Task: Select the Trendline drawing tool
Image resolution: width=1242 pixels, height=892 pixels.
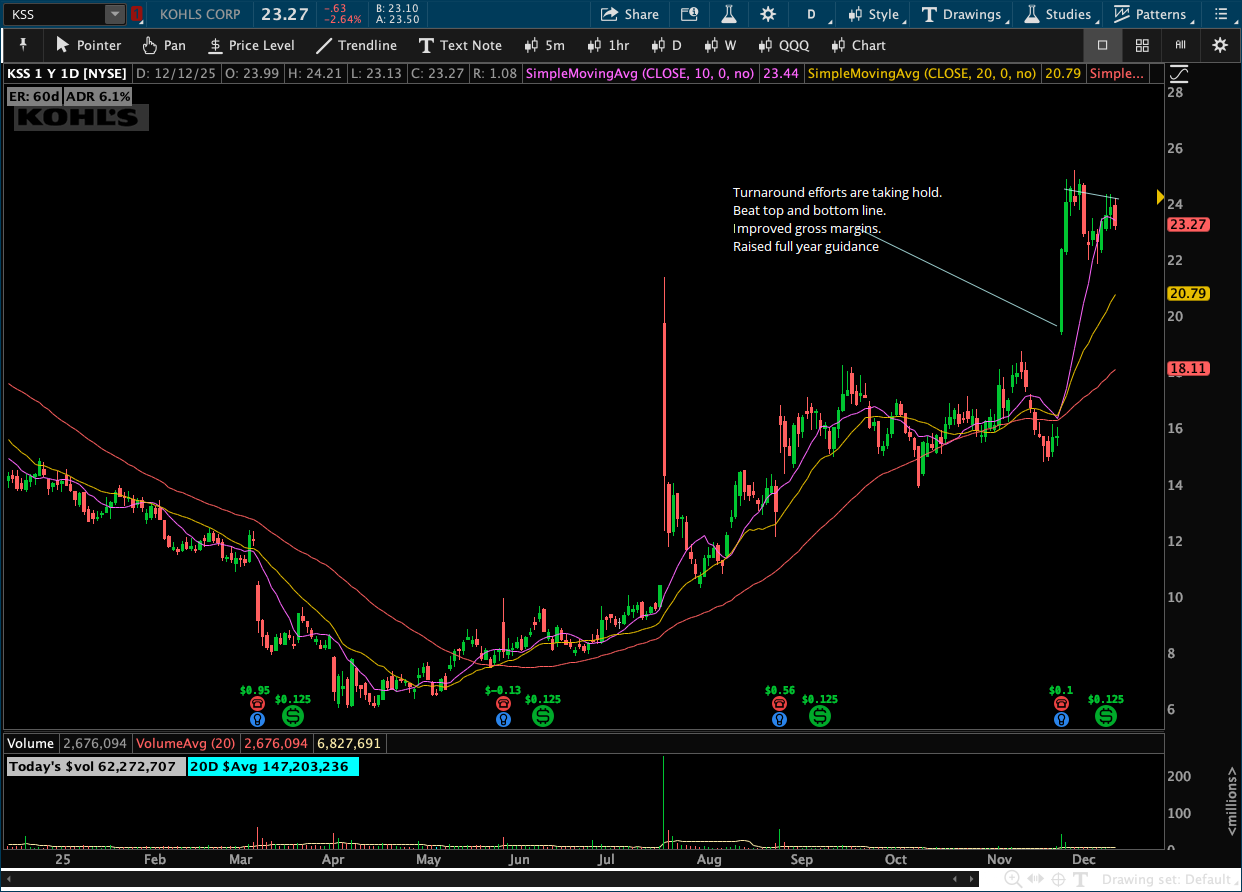Action: 356,45
